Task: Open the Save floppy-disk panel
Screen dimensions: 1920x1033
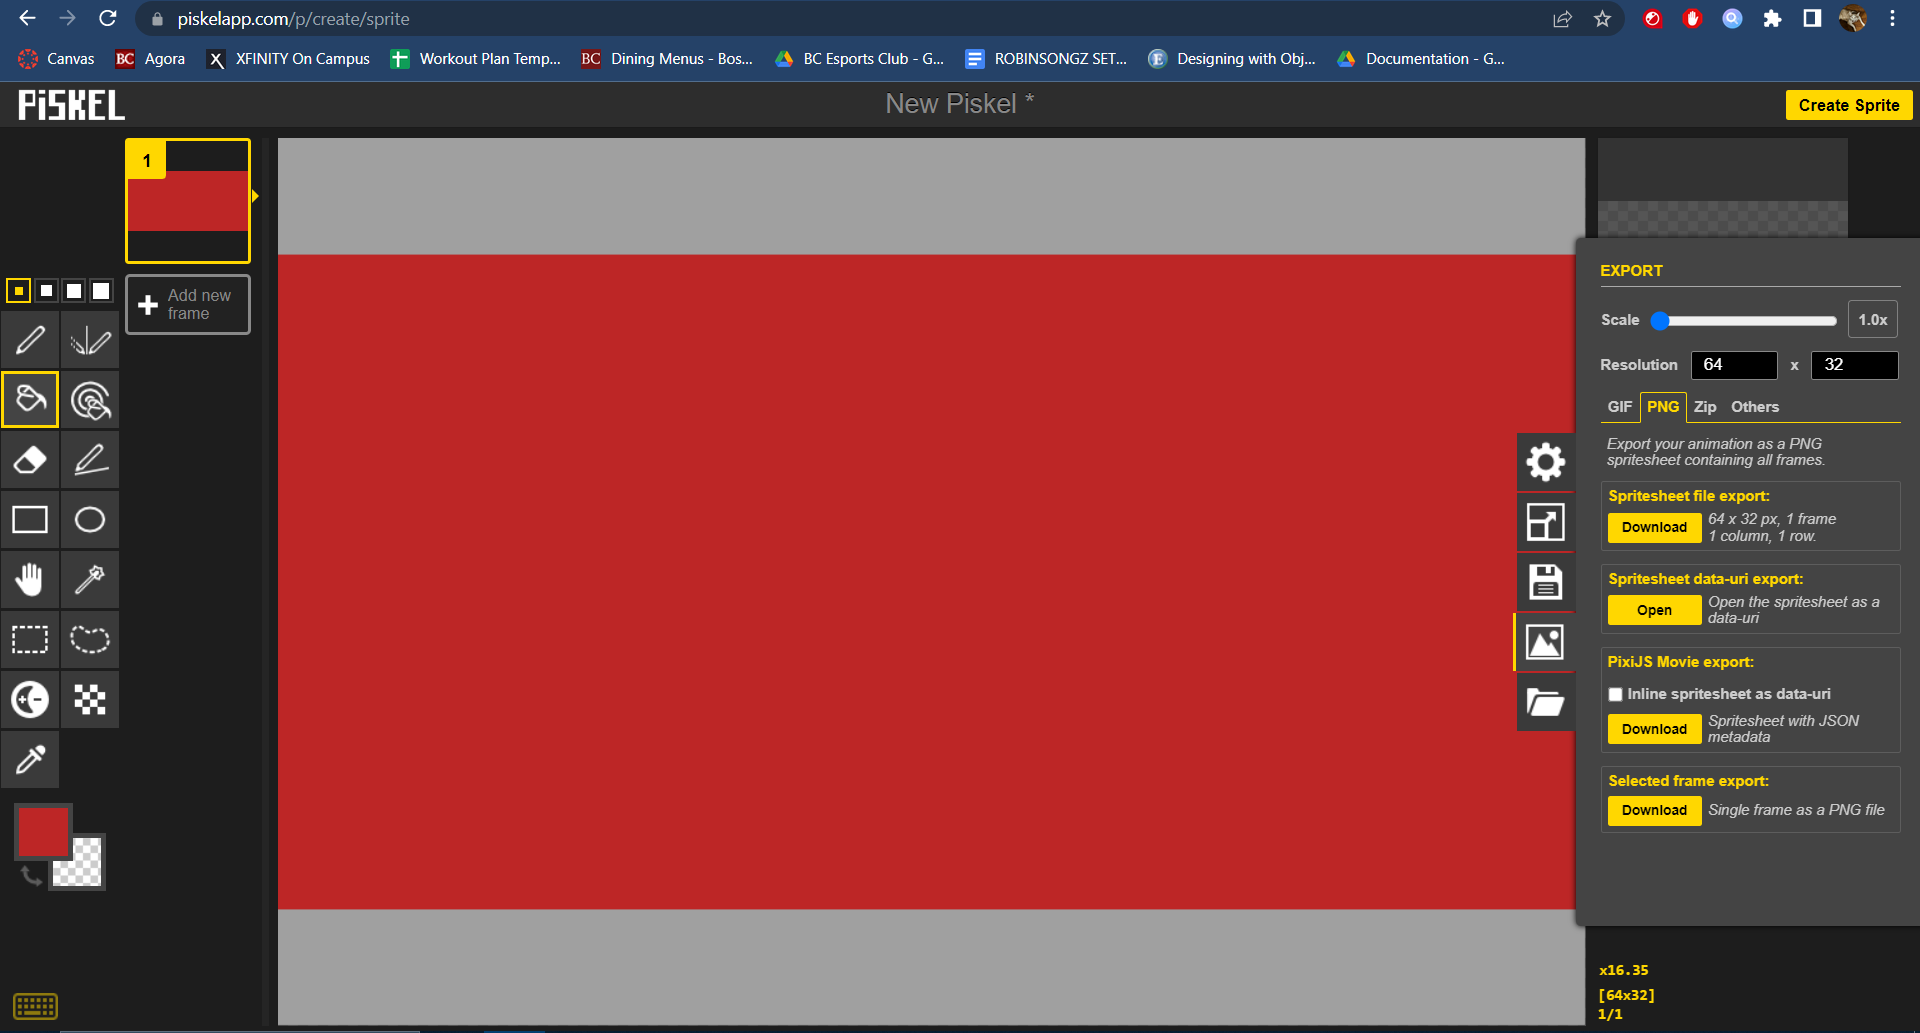Action: [1545, 582]
